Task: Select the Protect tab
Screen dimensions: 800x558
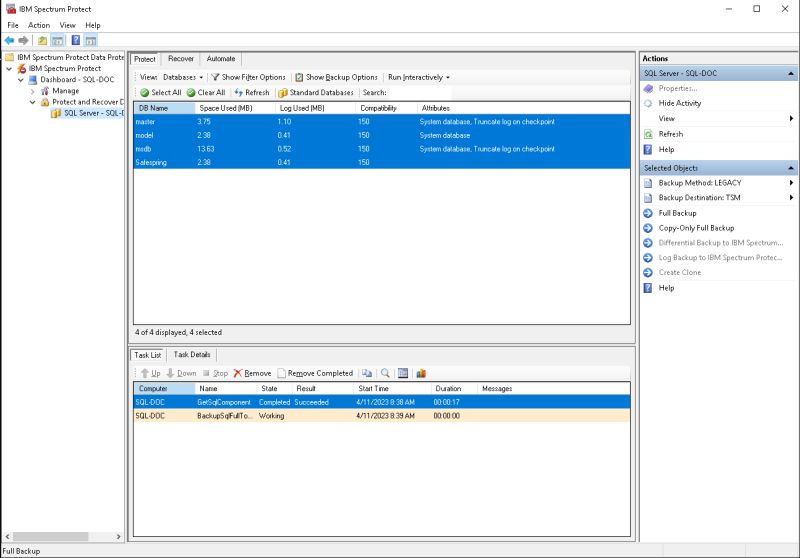Action: [x=145, y=59]
